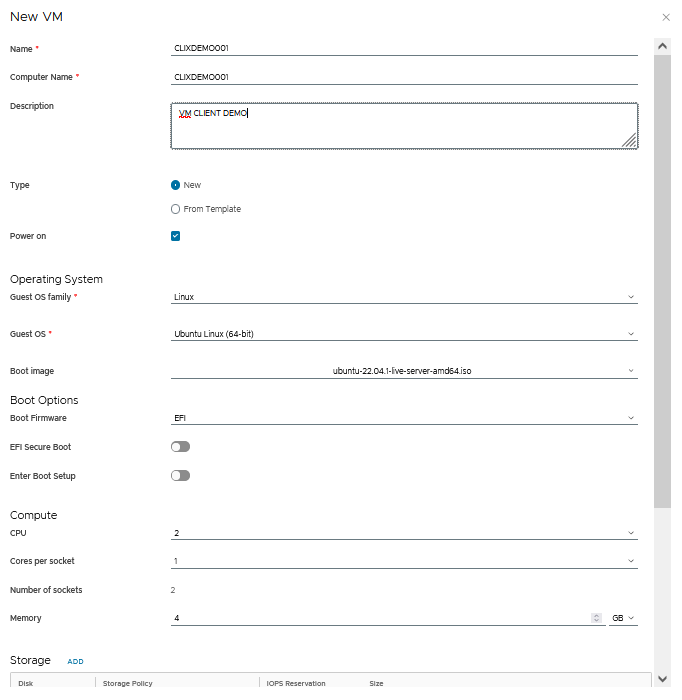Uncheck the Power on checkbox

pyautogui.click(x=176, y=236)
